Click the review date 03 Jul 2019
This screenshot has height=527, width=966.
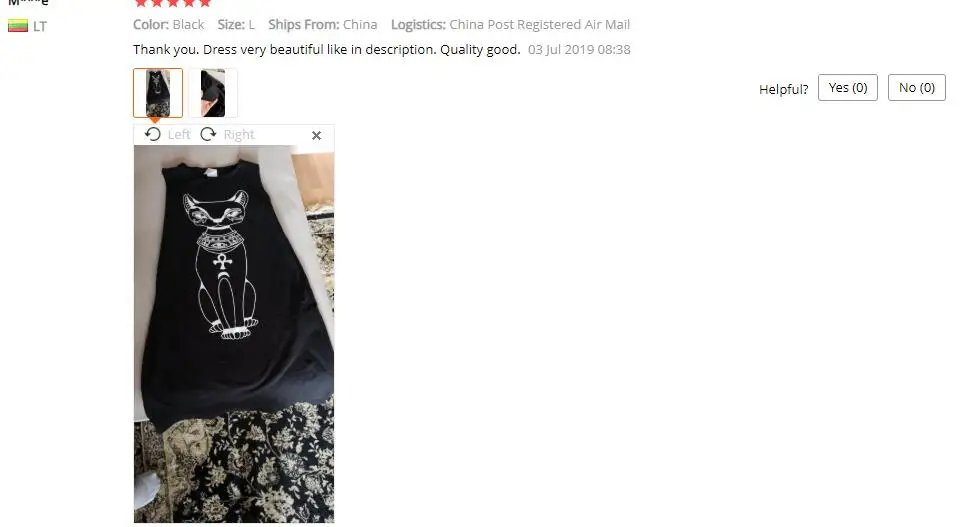click(579, 49)
